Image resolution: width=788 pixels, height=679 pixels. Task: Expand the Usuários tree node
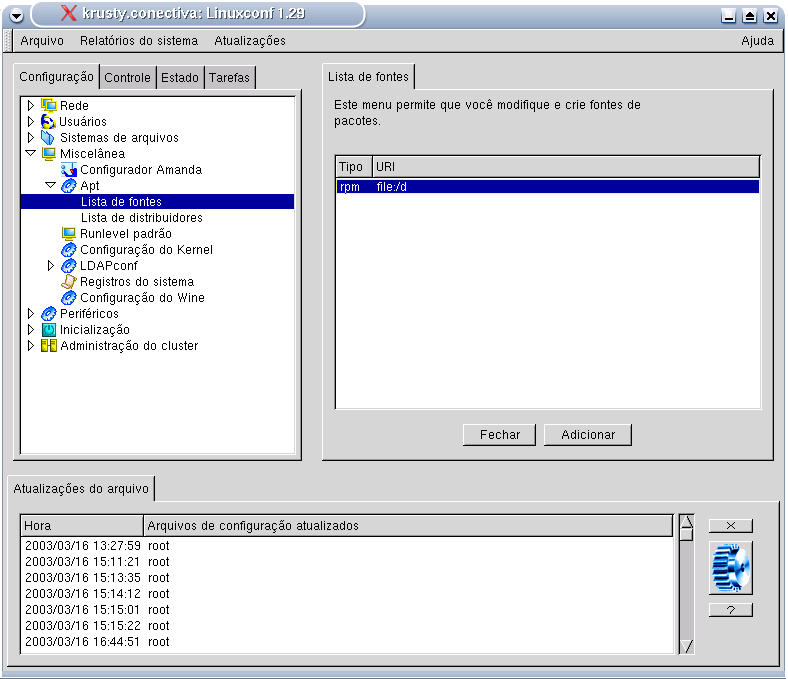[31, 121]
